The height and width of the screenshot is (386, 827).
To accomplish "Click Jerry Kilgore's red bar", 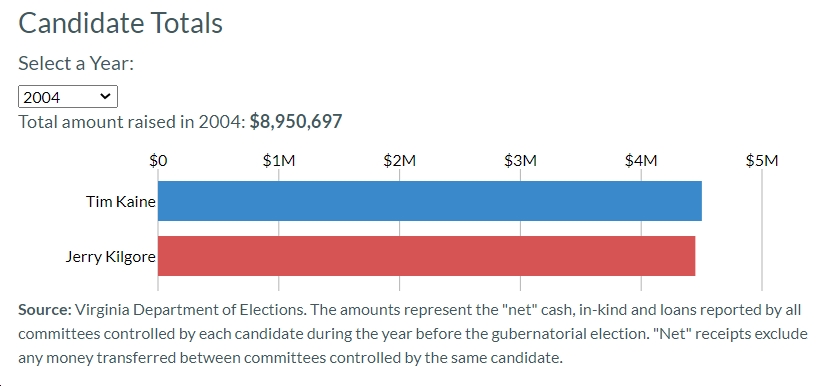I will (427, 256).
